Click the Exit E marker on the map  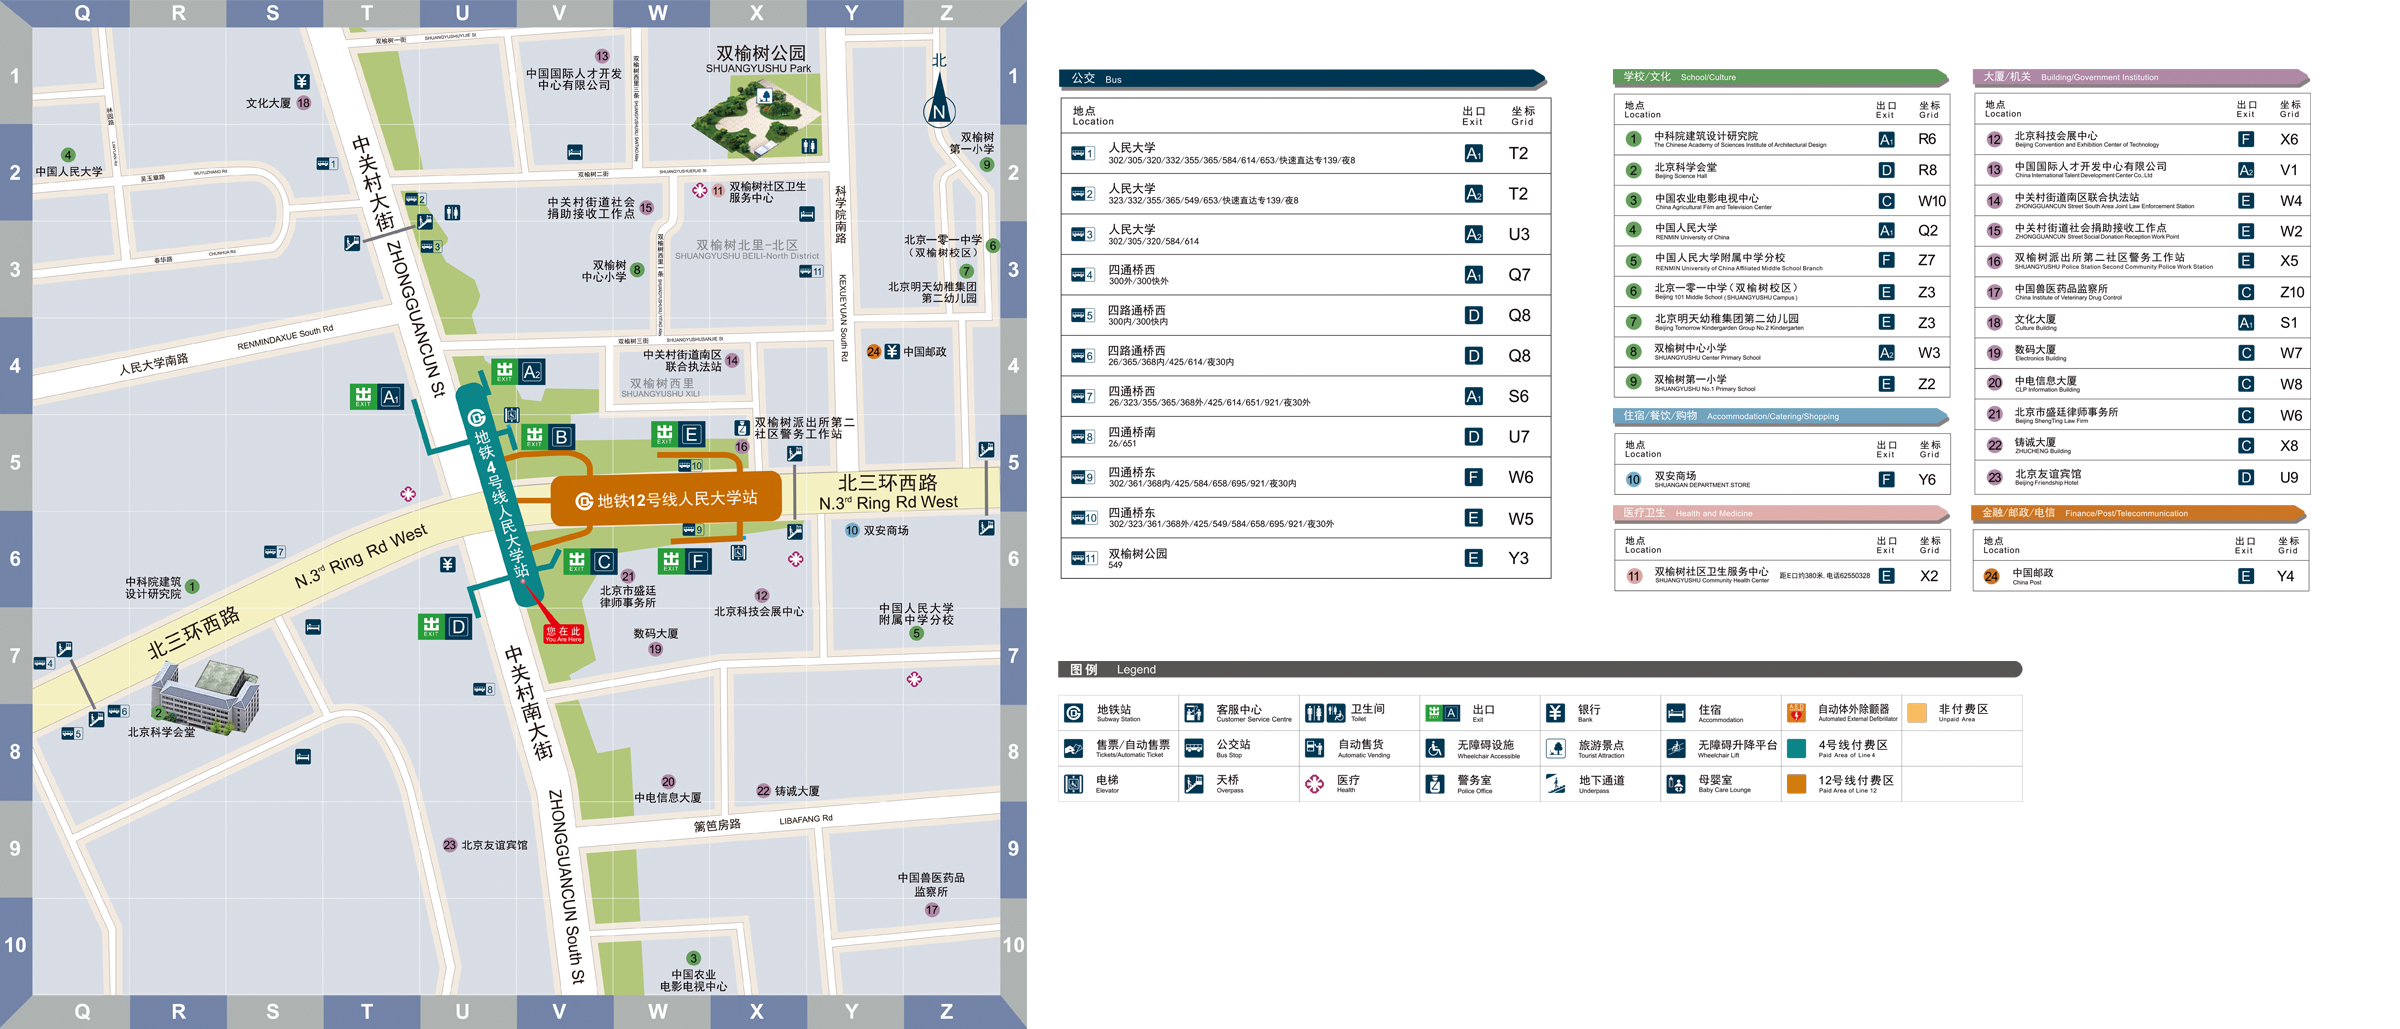(x=677, y=434)
